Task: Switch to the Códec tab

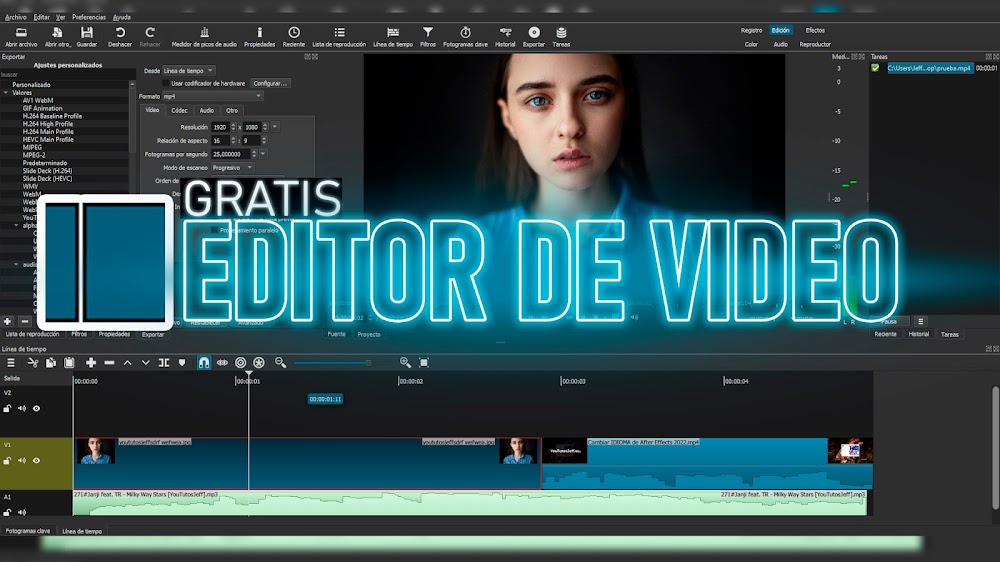Action: (179, 110)
